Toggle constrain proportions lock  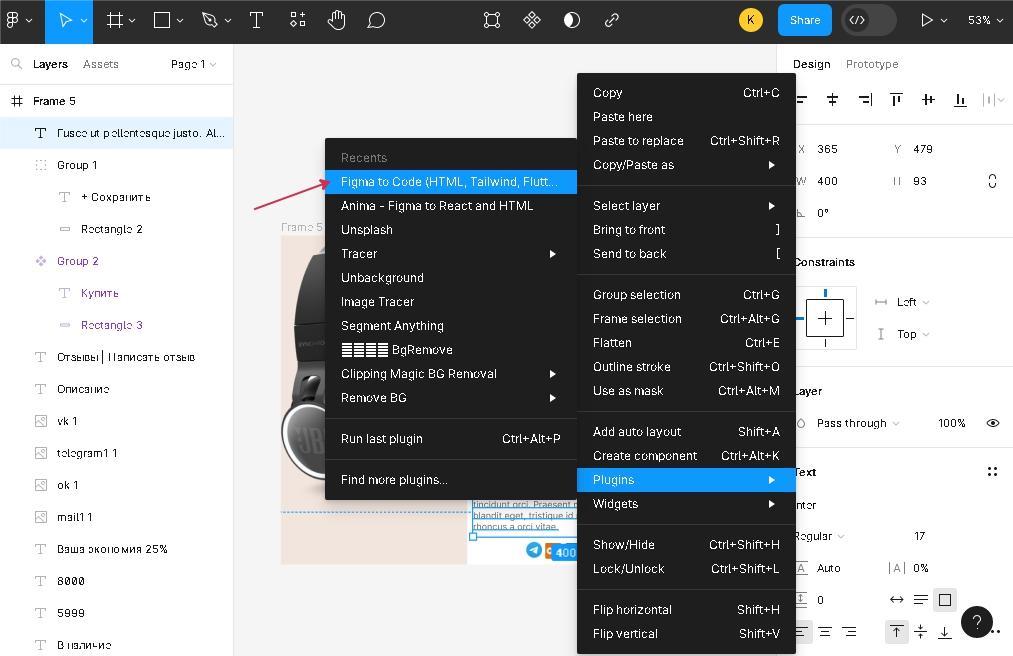click(x=991, y=181)
